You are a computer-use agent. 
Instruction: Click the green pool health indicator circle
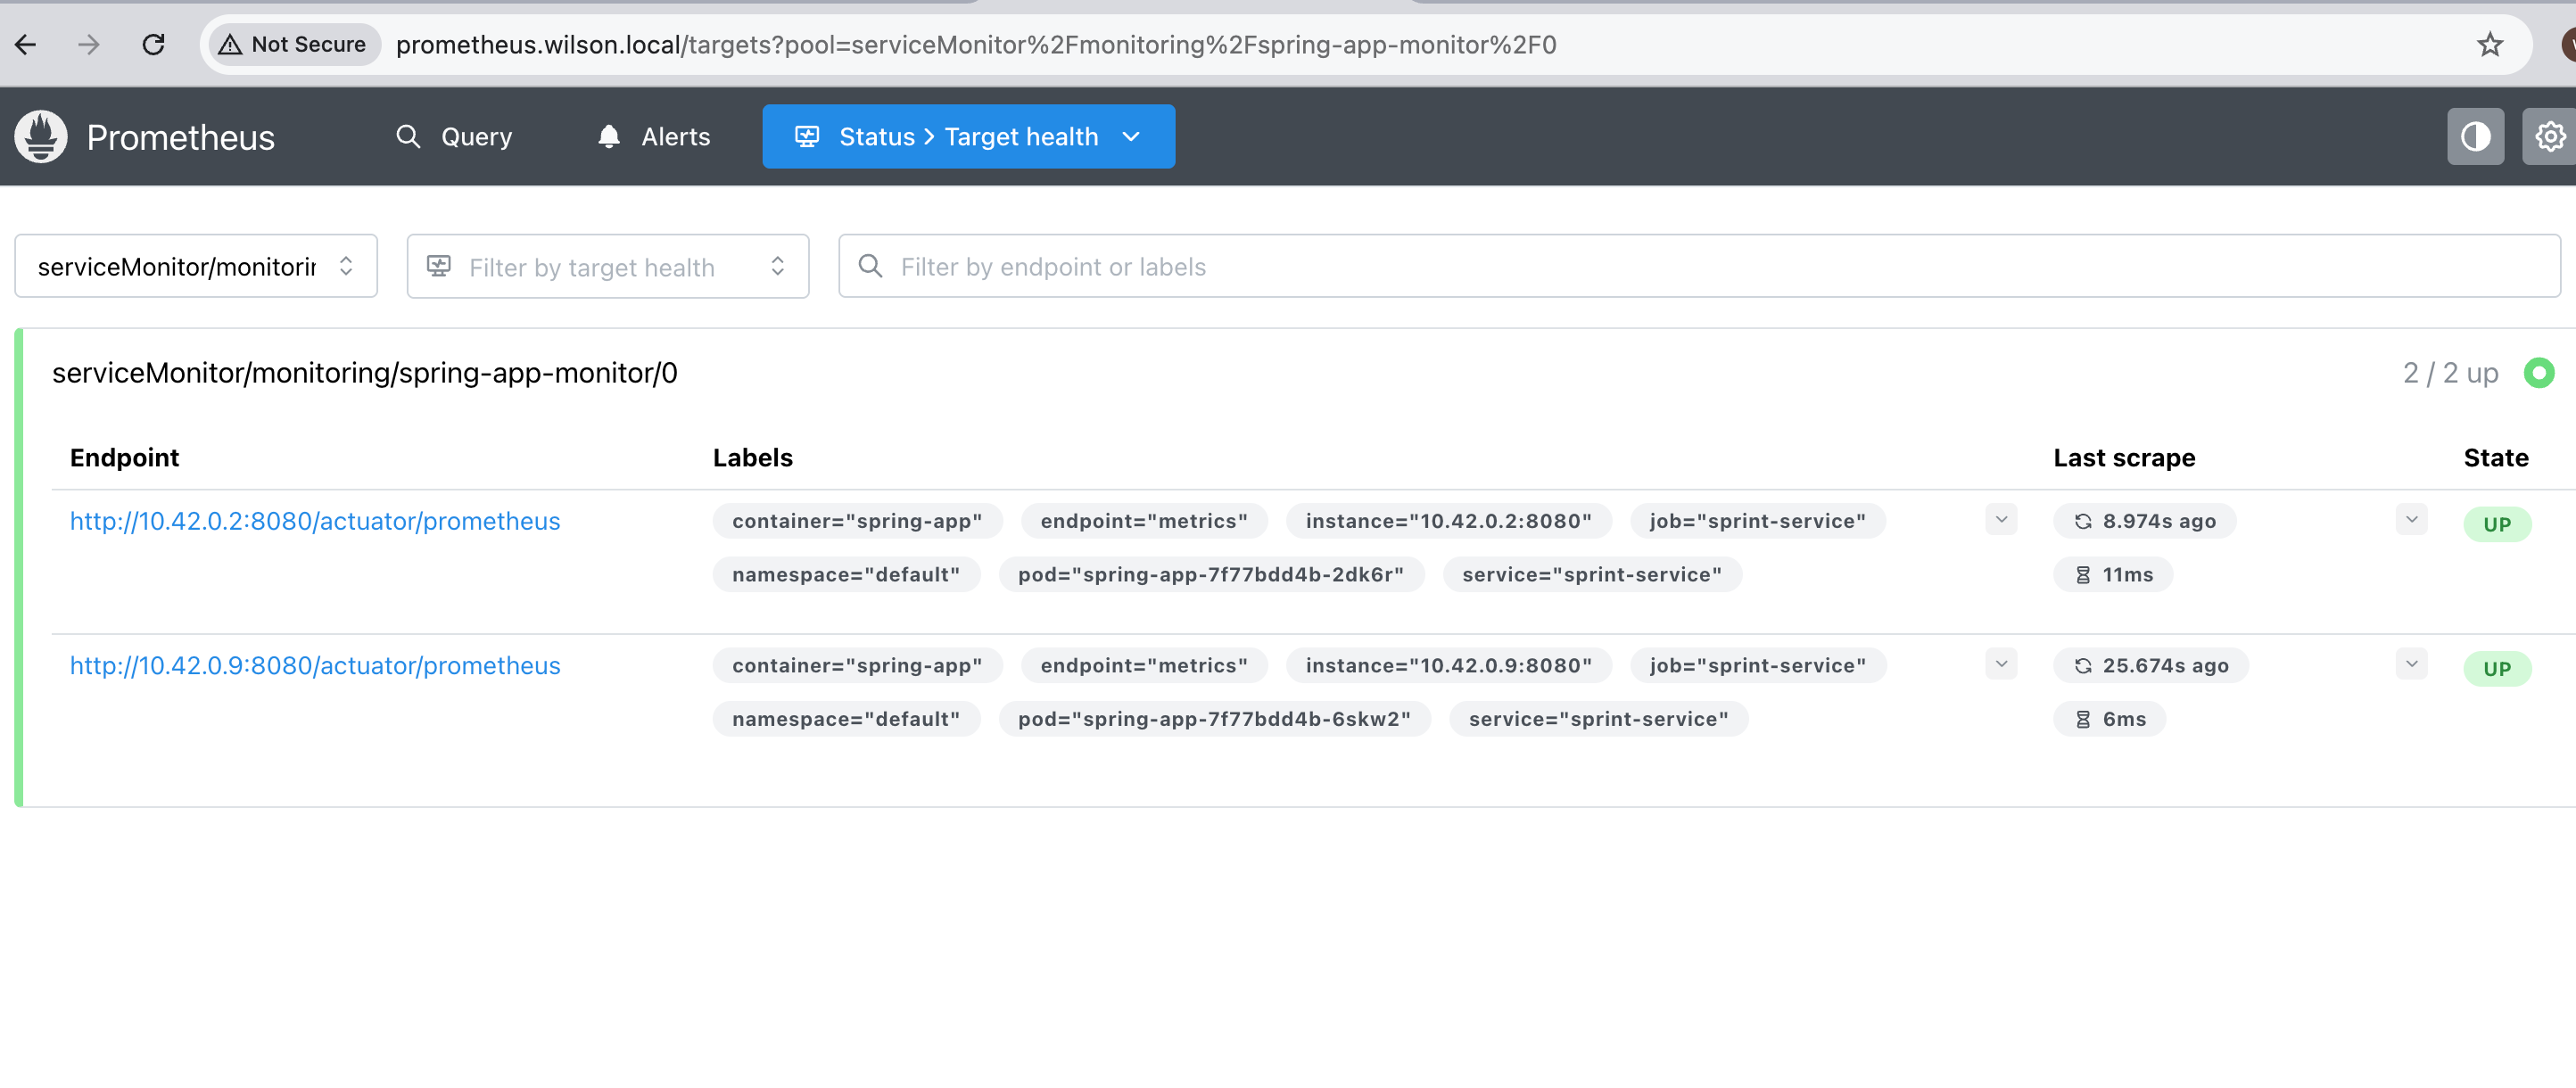[2538, 373]
